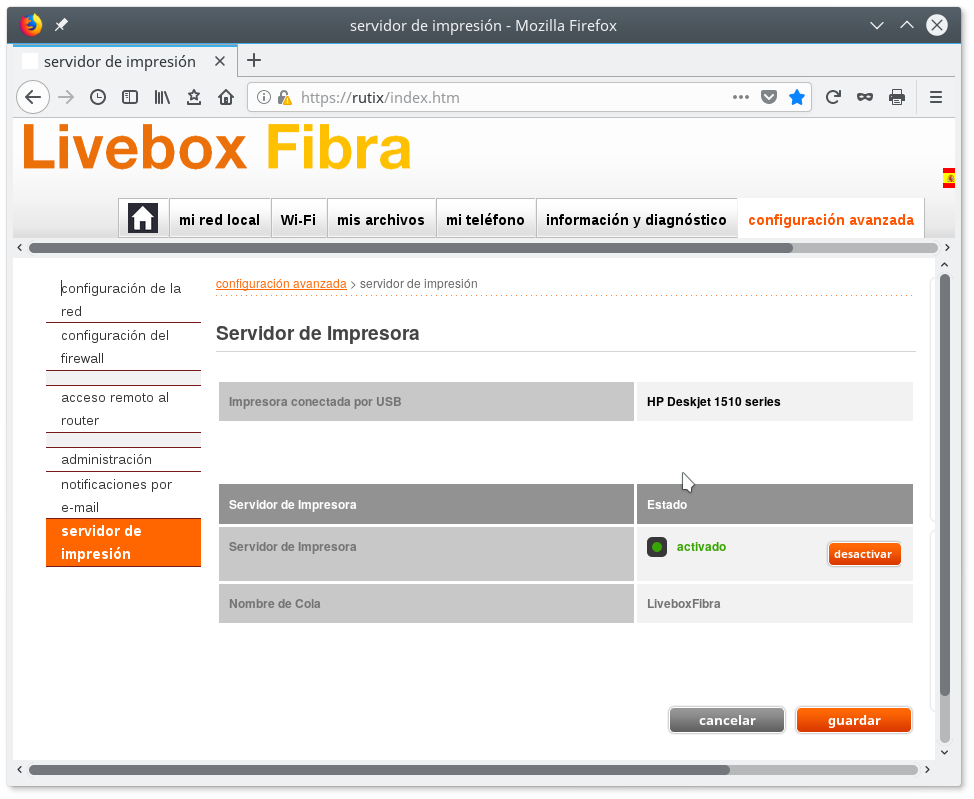
Task: Click the page's upper horizontal scrollbar
Action: (x=410, y=247)
